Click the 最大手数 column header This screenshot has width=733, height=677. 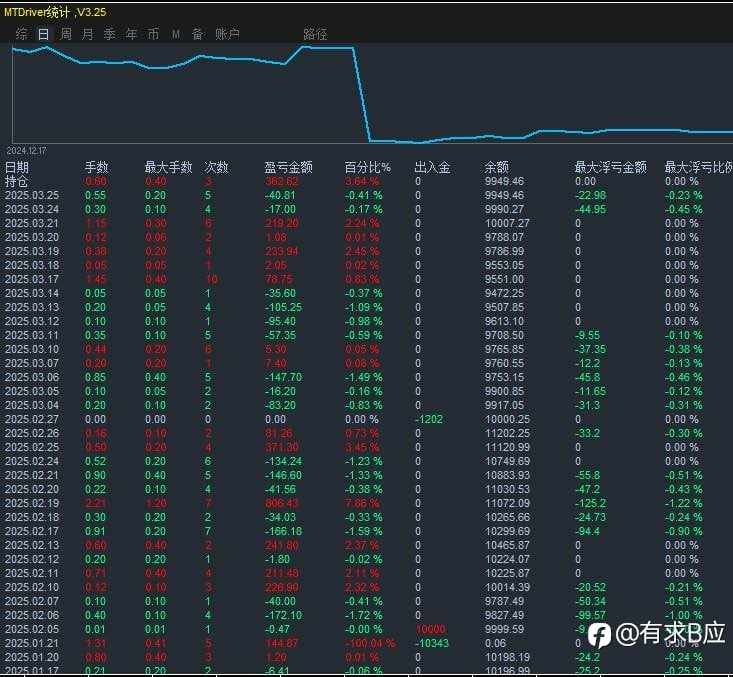(x=168, y=167)
